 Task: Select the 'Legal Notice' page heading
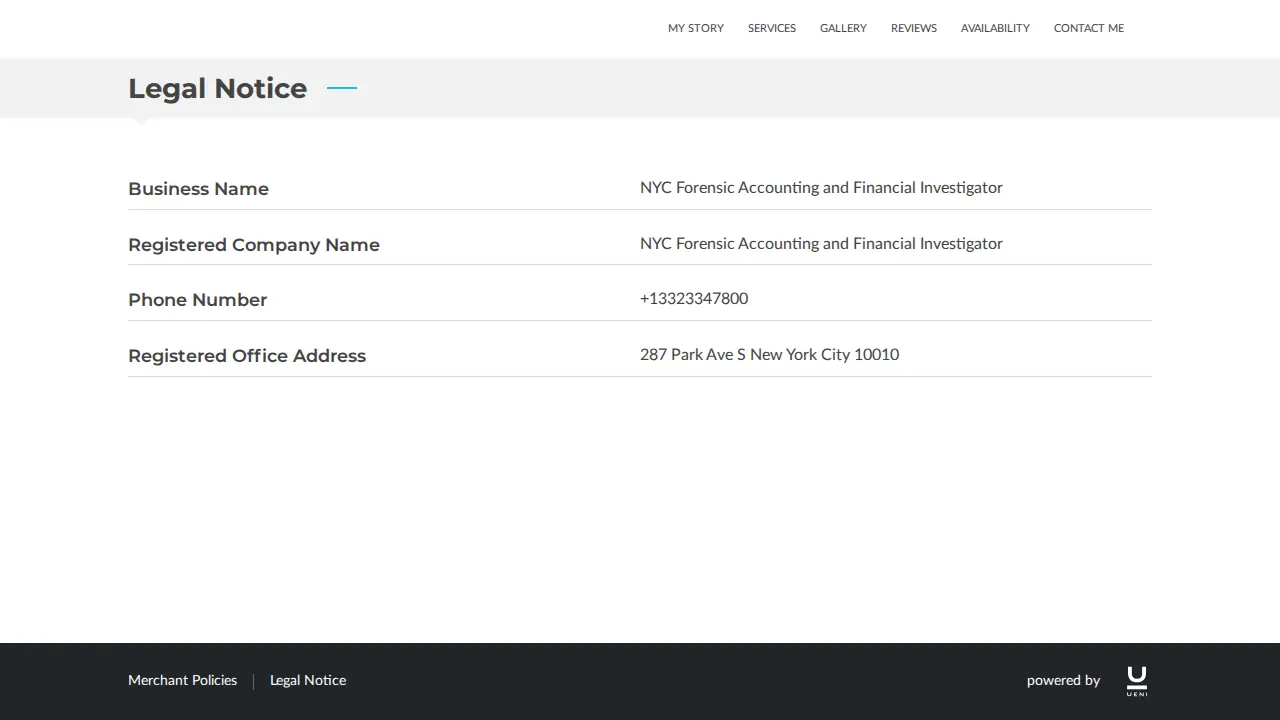coord(218,88)
